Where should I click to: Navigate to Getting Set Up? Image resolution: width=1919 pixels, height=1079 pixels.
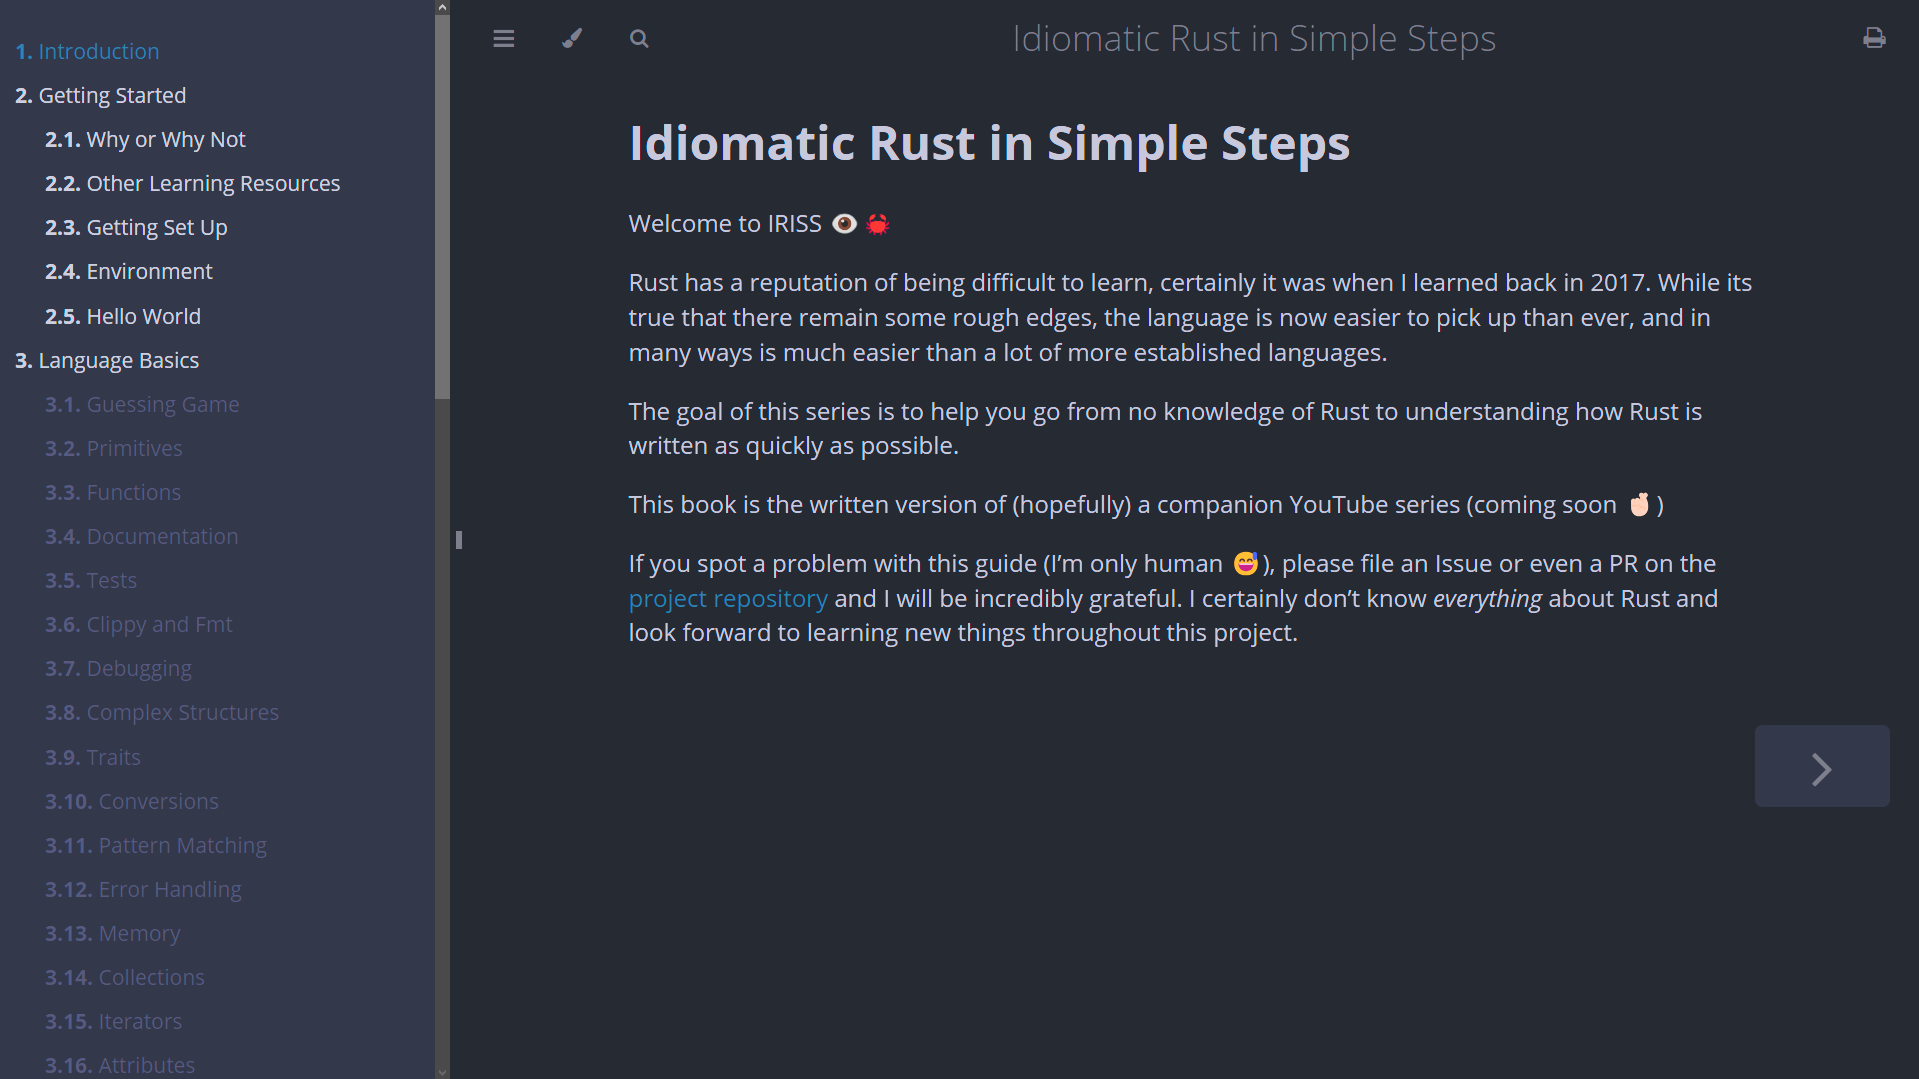click(136, 227)
